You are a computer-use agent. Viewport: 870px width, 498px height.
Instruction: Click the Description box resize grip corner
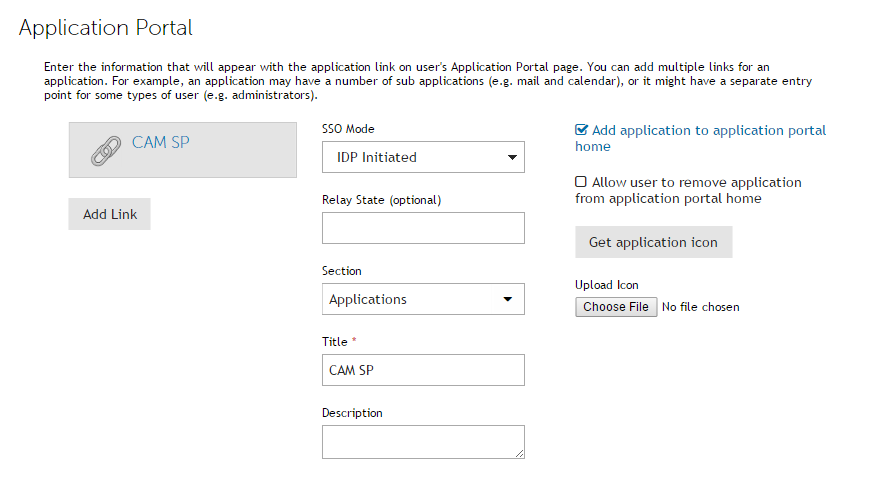point(519,454)
